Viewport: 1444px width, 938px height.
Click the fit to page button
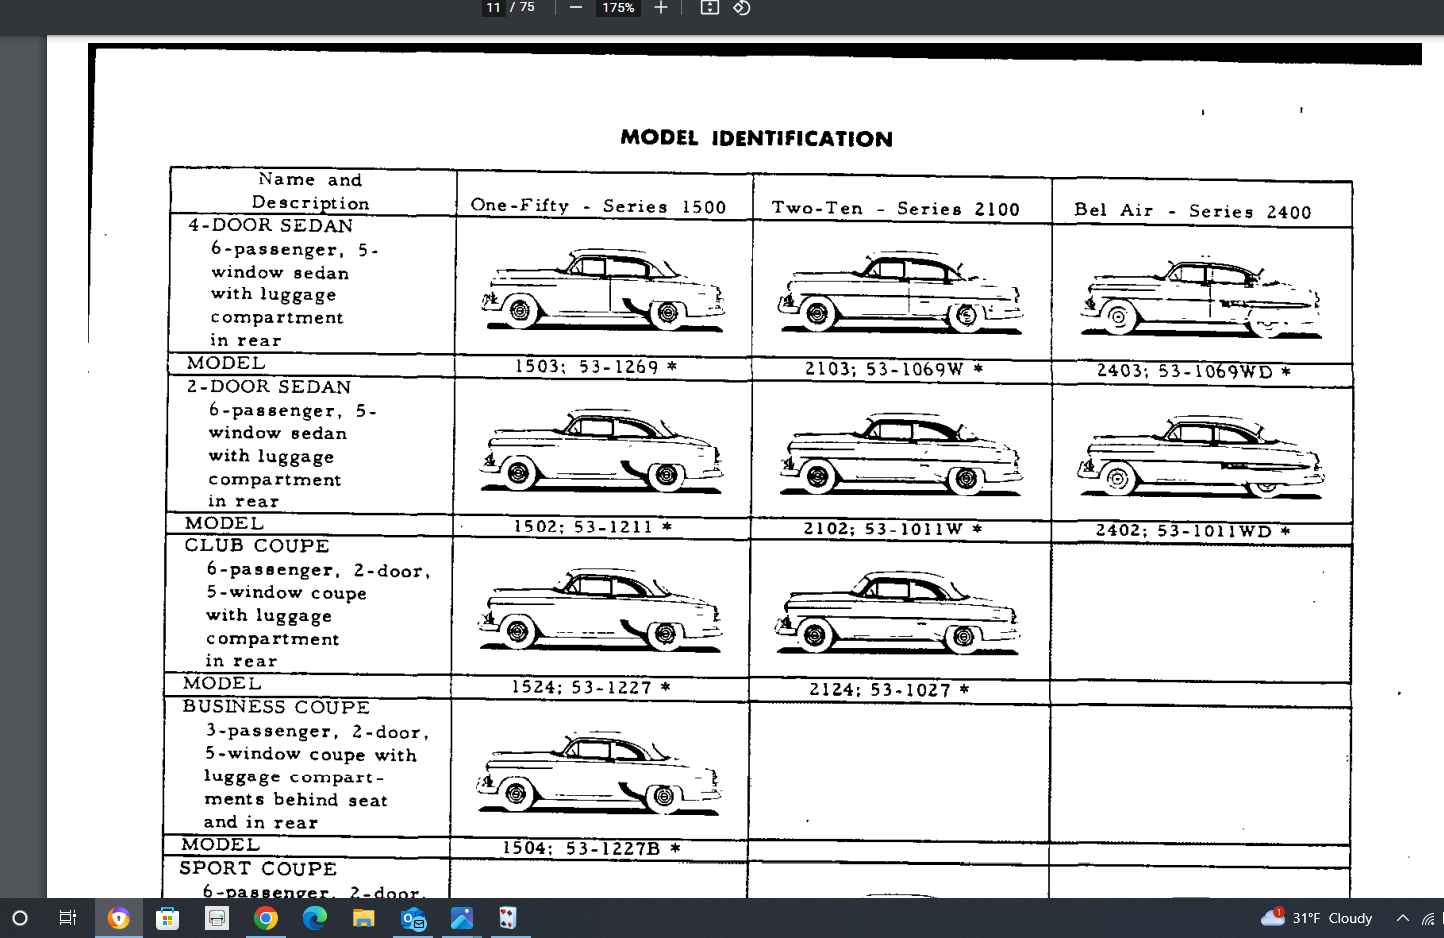pyautogui.click(x=710, y=8)
